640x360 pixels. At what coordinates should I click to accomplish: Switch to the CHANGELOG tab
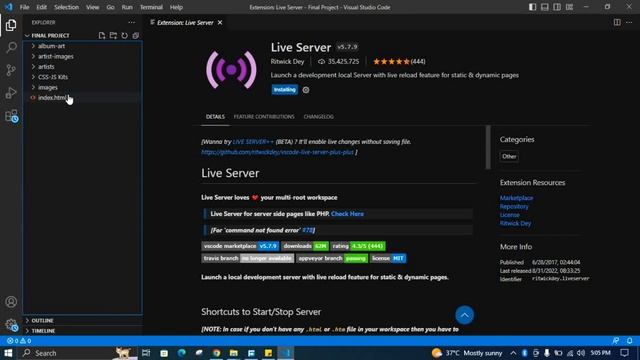point(318,117)
